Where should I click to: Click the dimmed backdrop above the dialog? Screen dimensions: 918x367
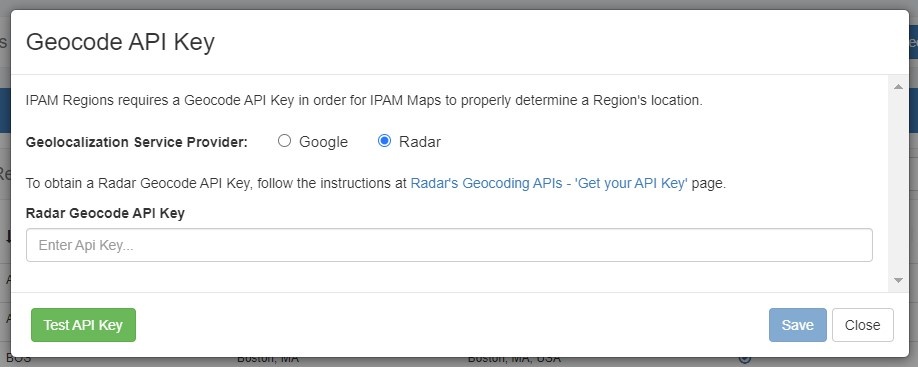tap(459, 4)
